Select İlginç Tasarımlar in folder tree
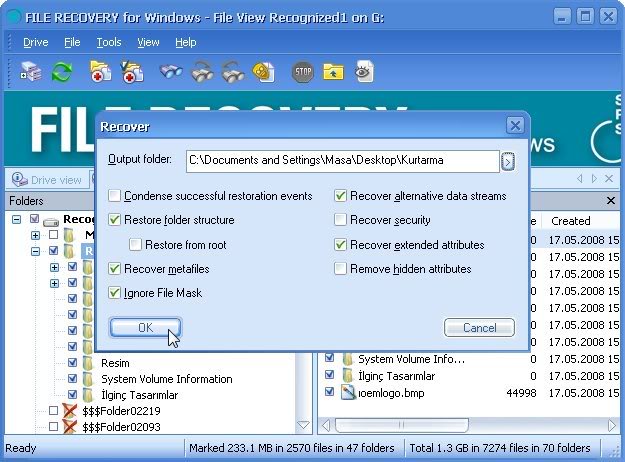This screenshot has height=462, width=625. (x=140, y=395)
